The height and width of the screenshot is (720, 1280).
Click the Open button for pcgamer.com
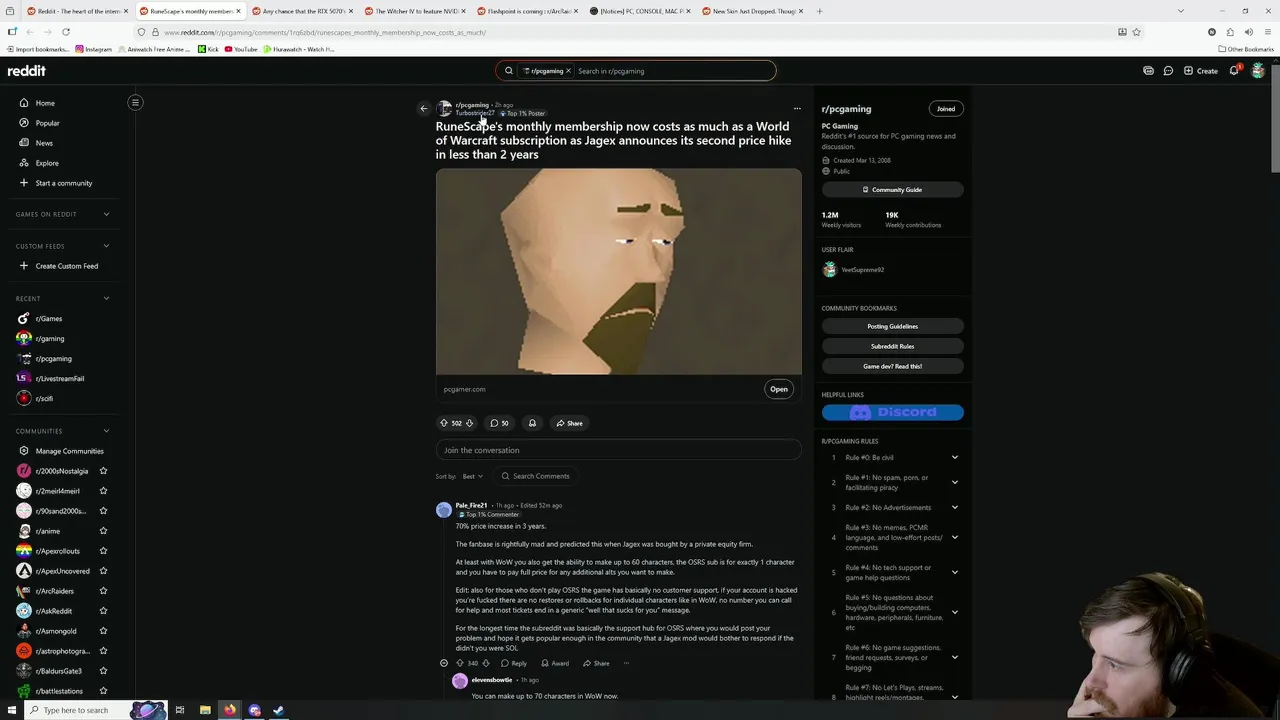click(x=779, y=389)
